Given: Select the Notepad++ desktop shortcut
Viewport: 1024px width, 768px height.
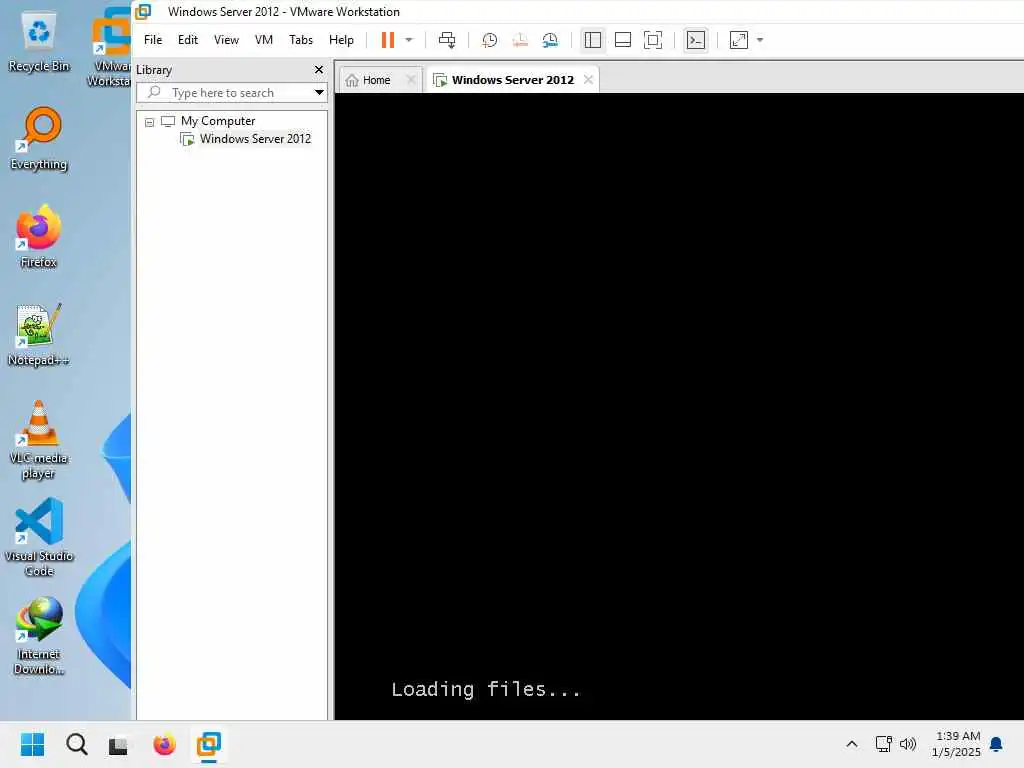Looking at the screenshot, I should [x=39, y=335].
